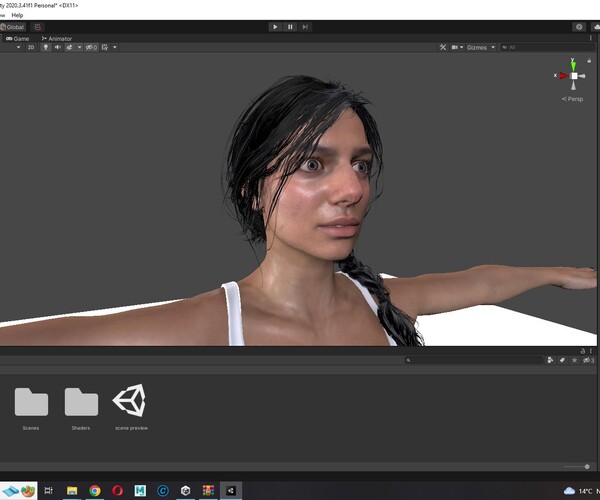Image resolution: width=600 pixels, height=500 pixels.
Task: Open the shading draw mode dropdown
Action: click(18, 47)
